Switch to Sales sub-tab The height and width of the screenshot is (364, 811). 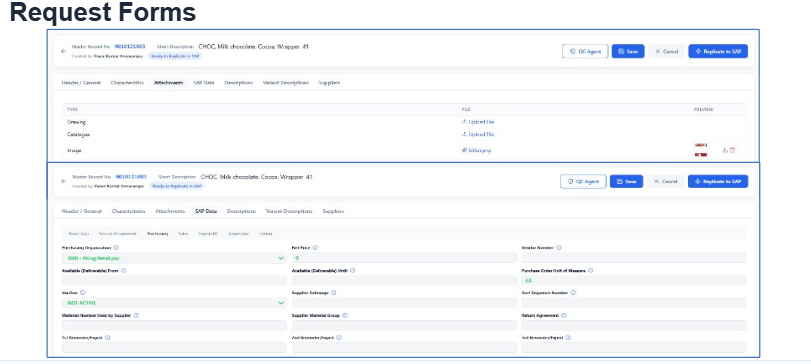click(183, 234)
